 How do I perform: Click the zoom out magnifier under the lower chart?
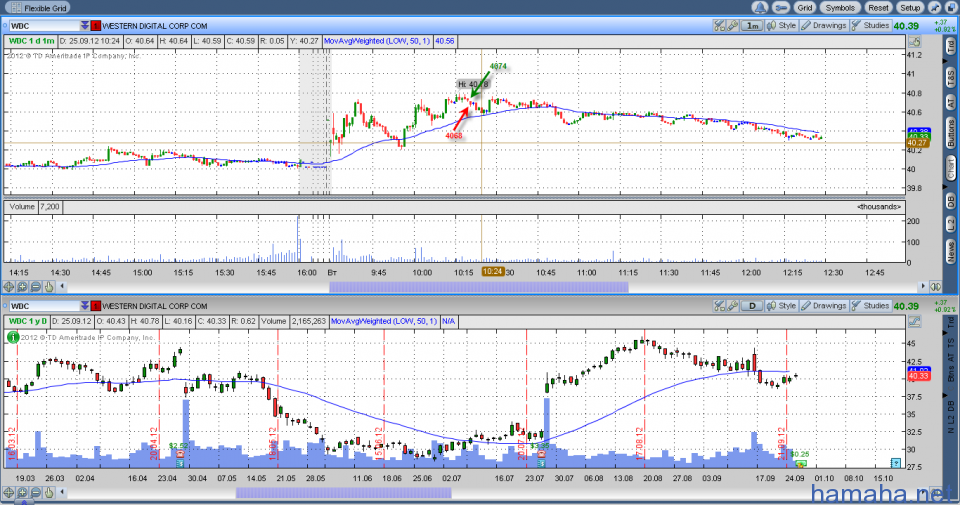click(x=36, y=492)
